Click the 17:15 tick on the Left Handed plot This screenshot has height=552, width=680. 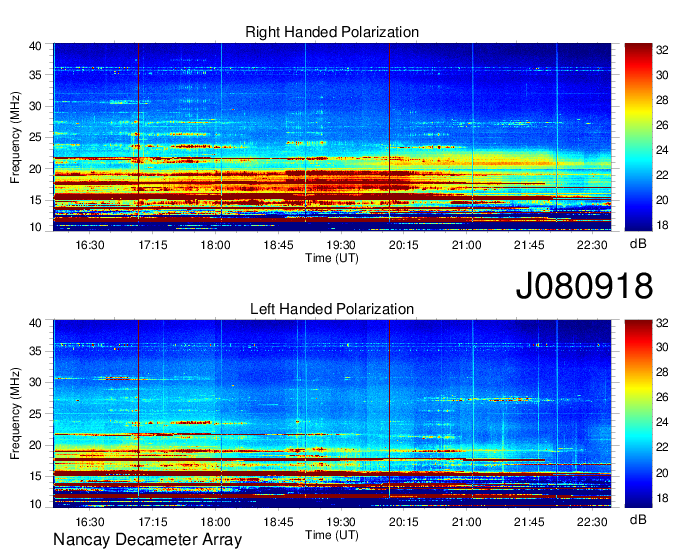tap(153, 522)
